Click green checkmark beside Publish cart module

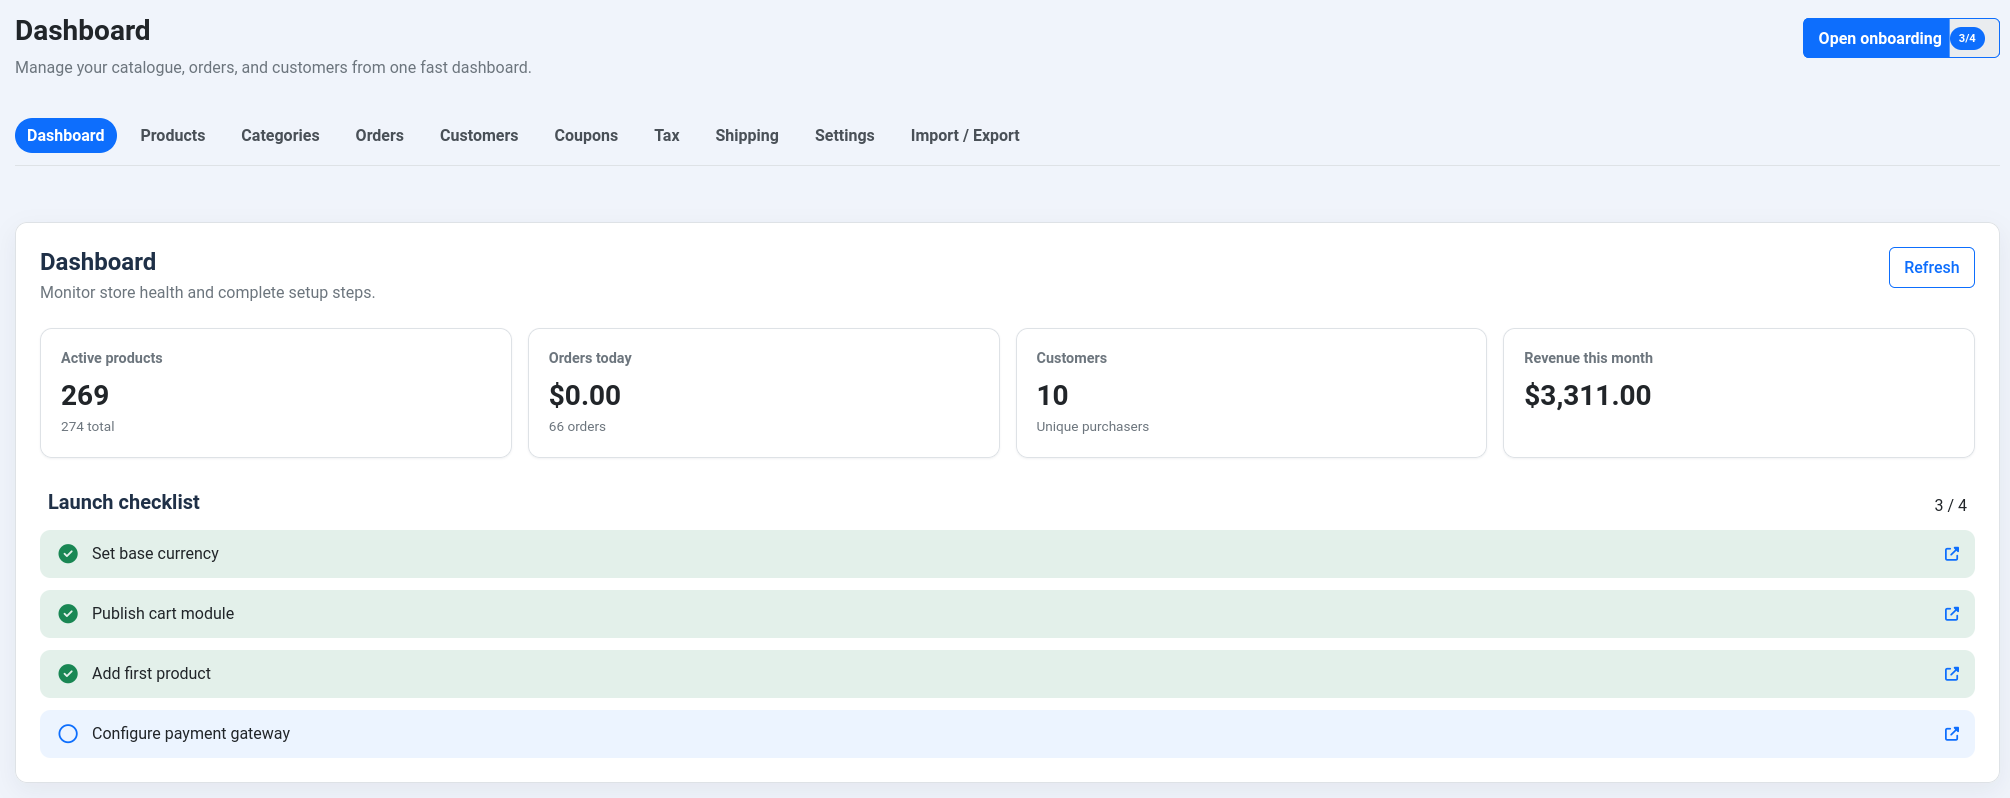(x=68, y=614)
